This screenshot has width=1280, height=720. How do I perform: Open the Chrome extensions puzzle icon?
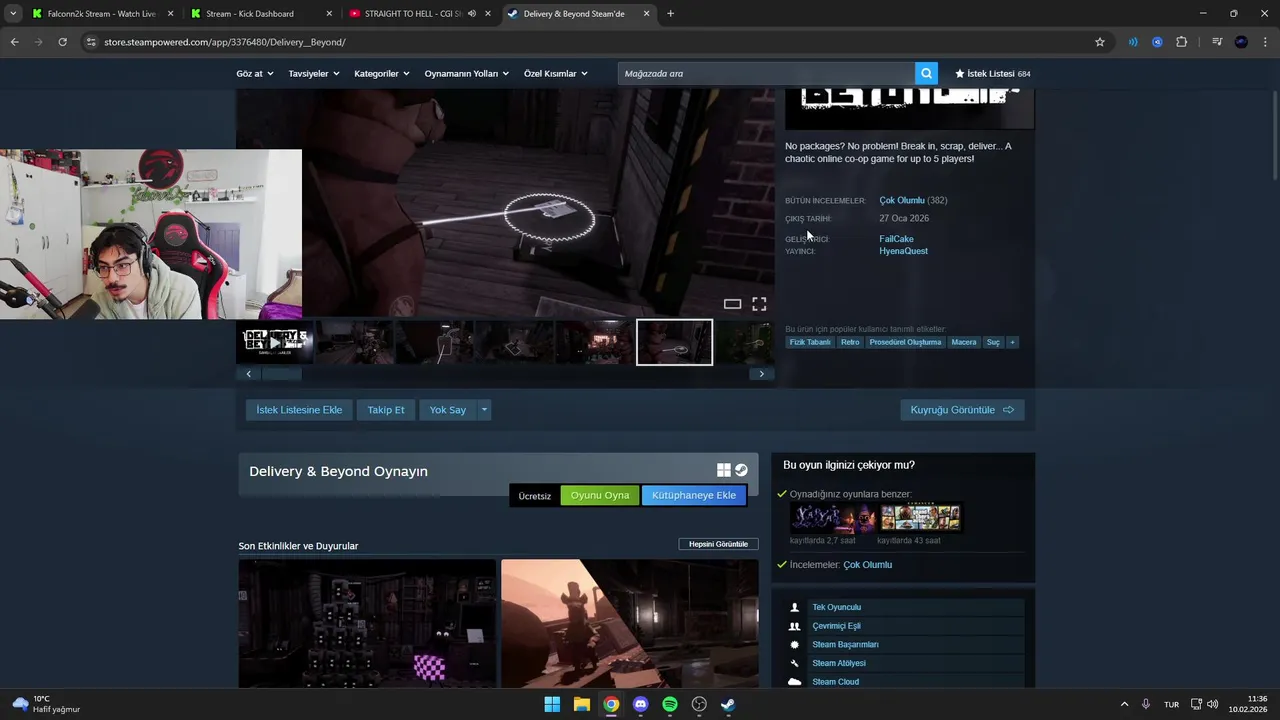(x=1182, y=42)
